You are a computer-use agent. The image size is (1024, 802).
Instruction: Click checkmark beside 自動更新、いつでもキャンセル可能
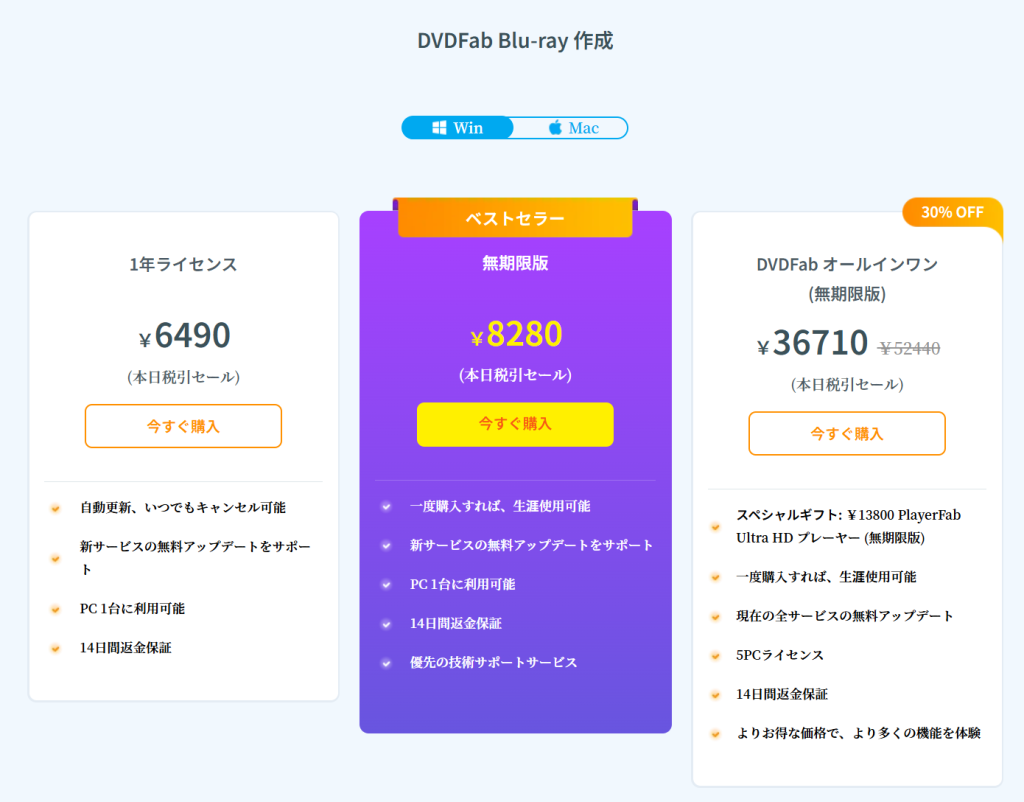click(x=56, y=508)
